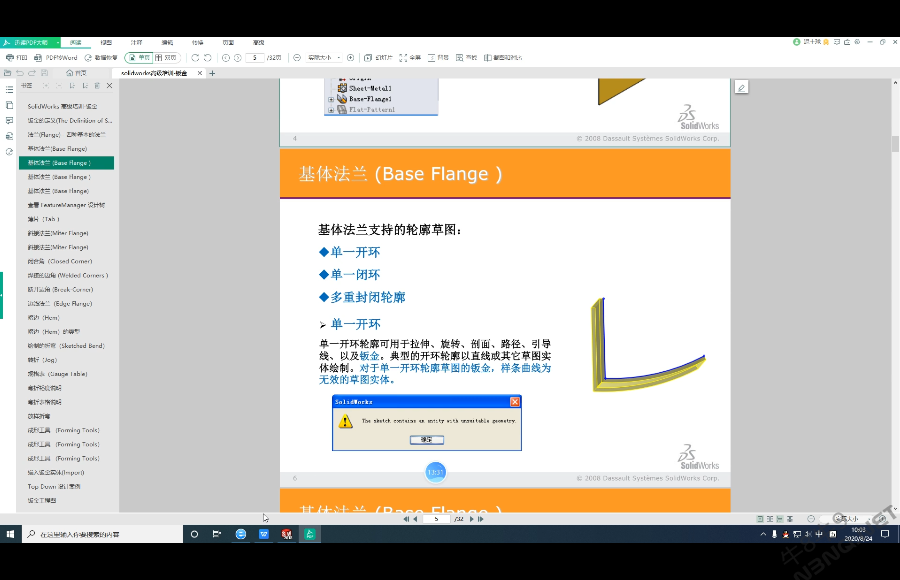Screen dimensions: 900x580
Task: Show page thumbnails sidebar icon
Action: [x=9, y=105]
